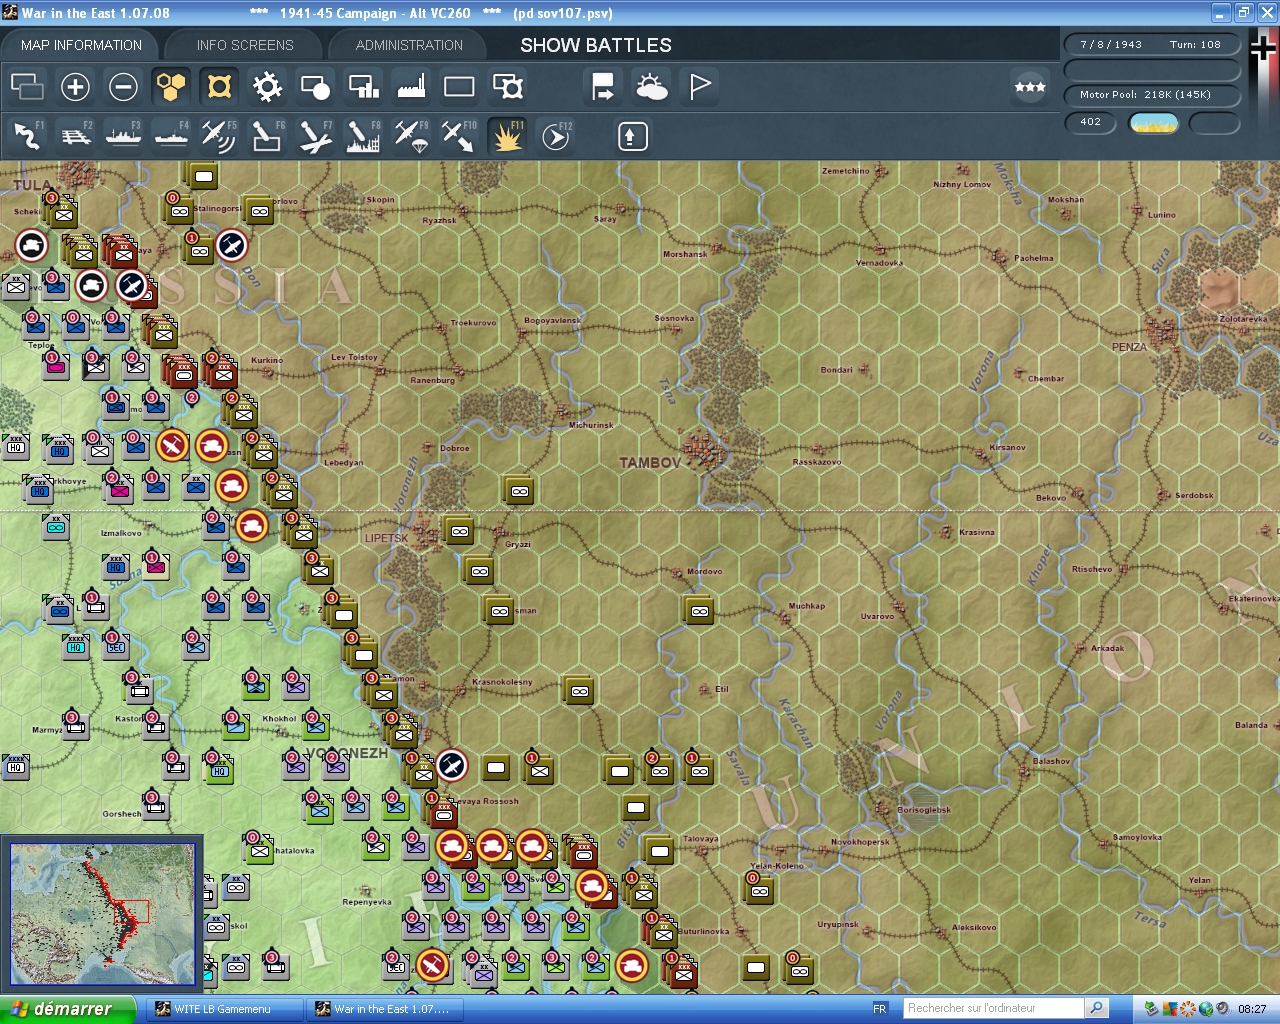Select the F10 air transfer mode icon
The image size is (1280, 1024).
point(459,136)
